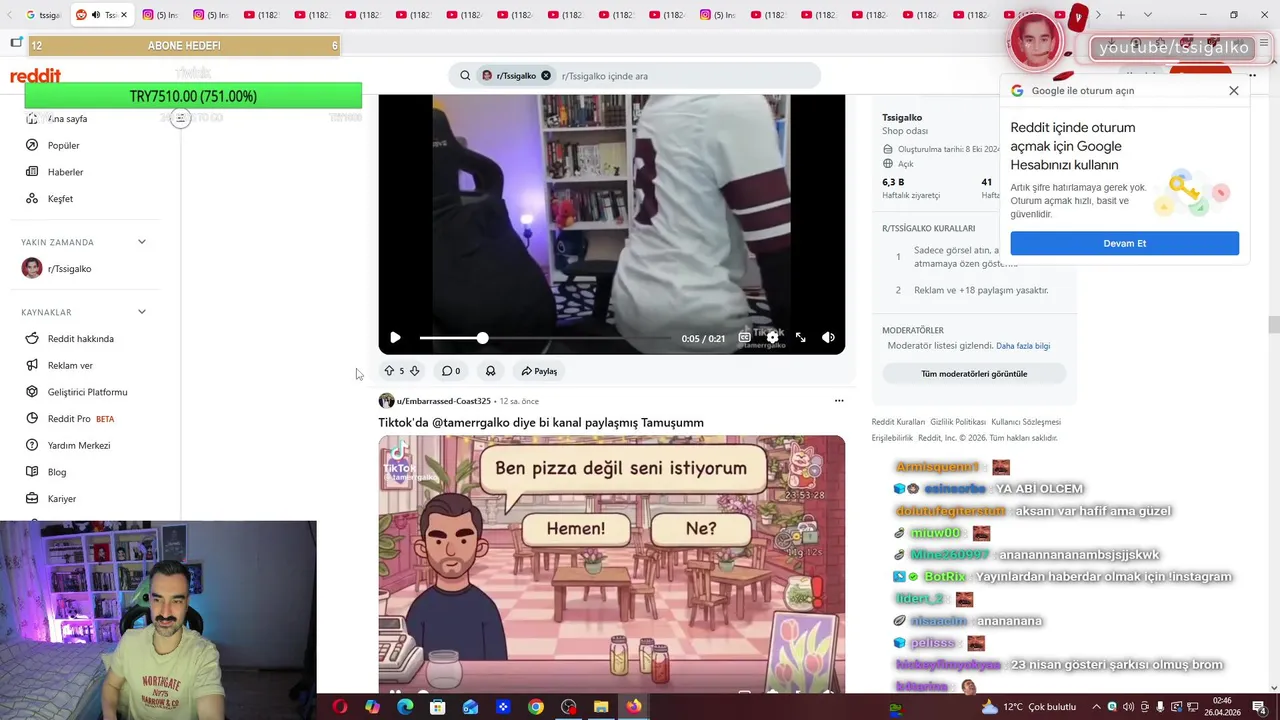Open r/Tssigalko from recent list

[69, 269]
